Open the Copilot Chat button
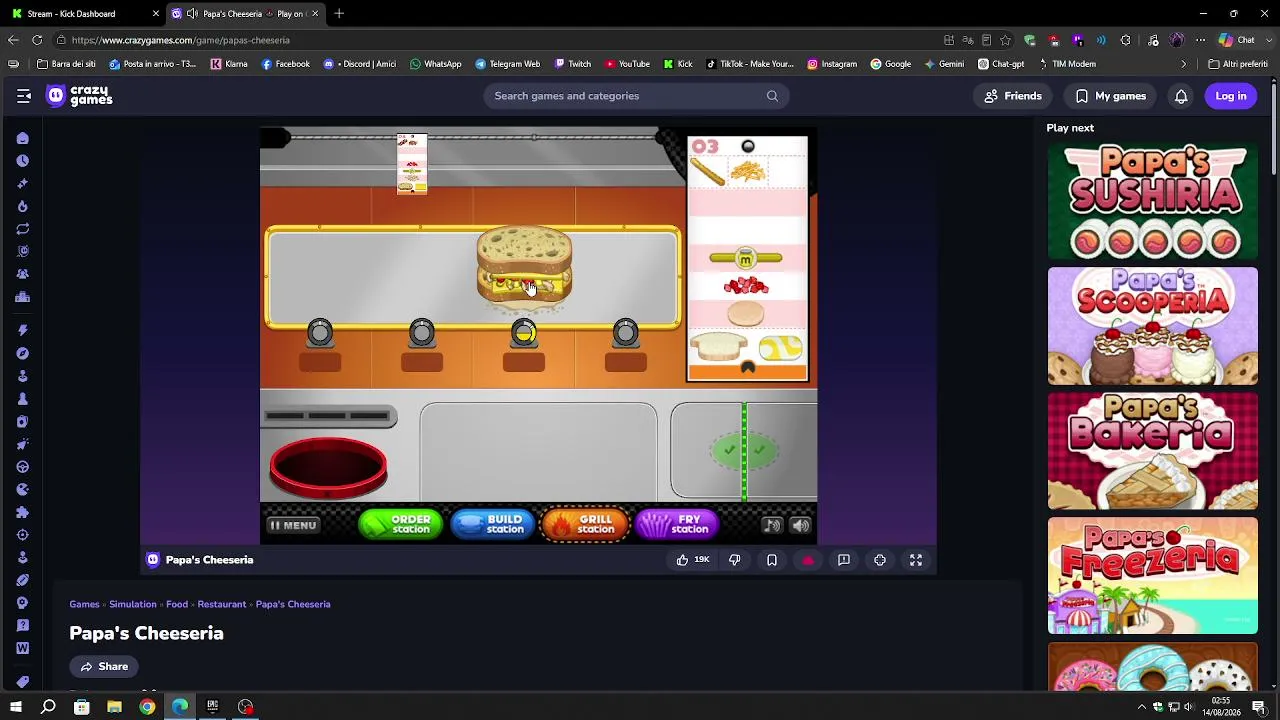 click(x=1236, y=40)
